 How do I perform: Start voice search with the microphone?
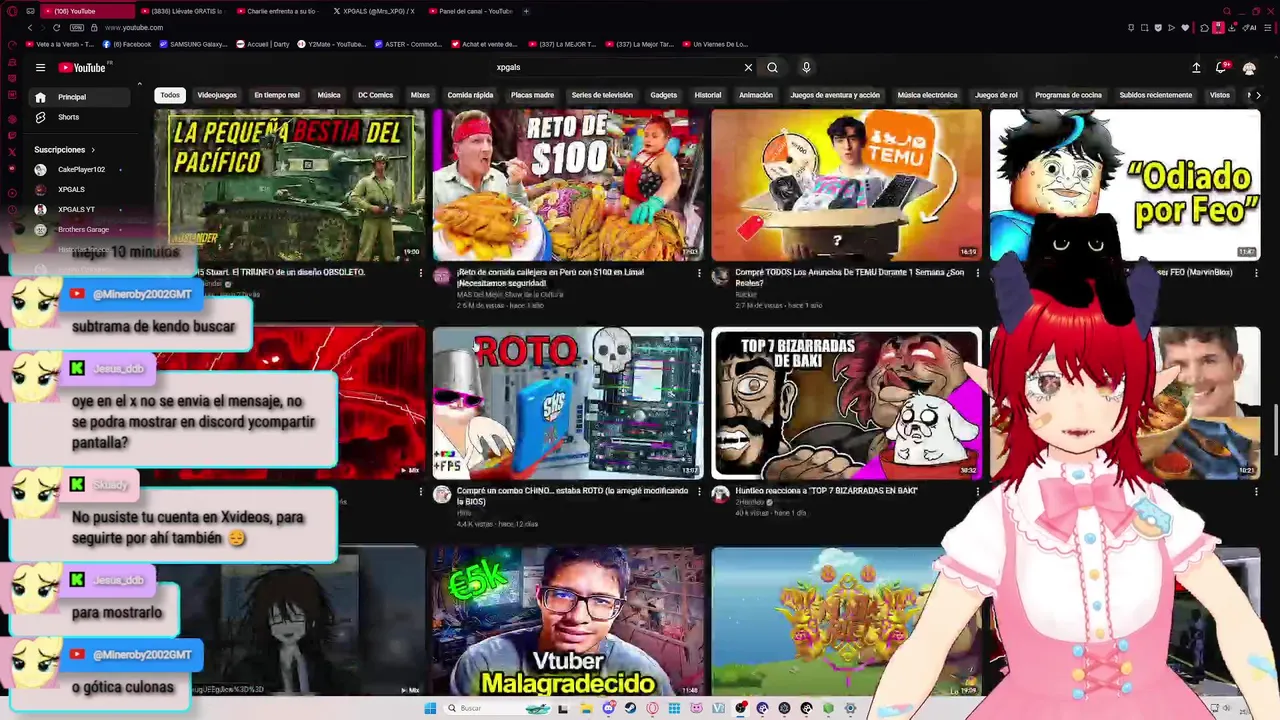[x=806, y=68]
